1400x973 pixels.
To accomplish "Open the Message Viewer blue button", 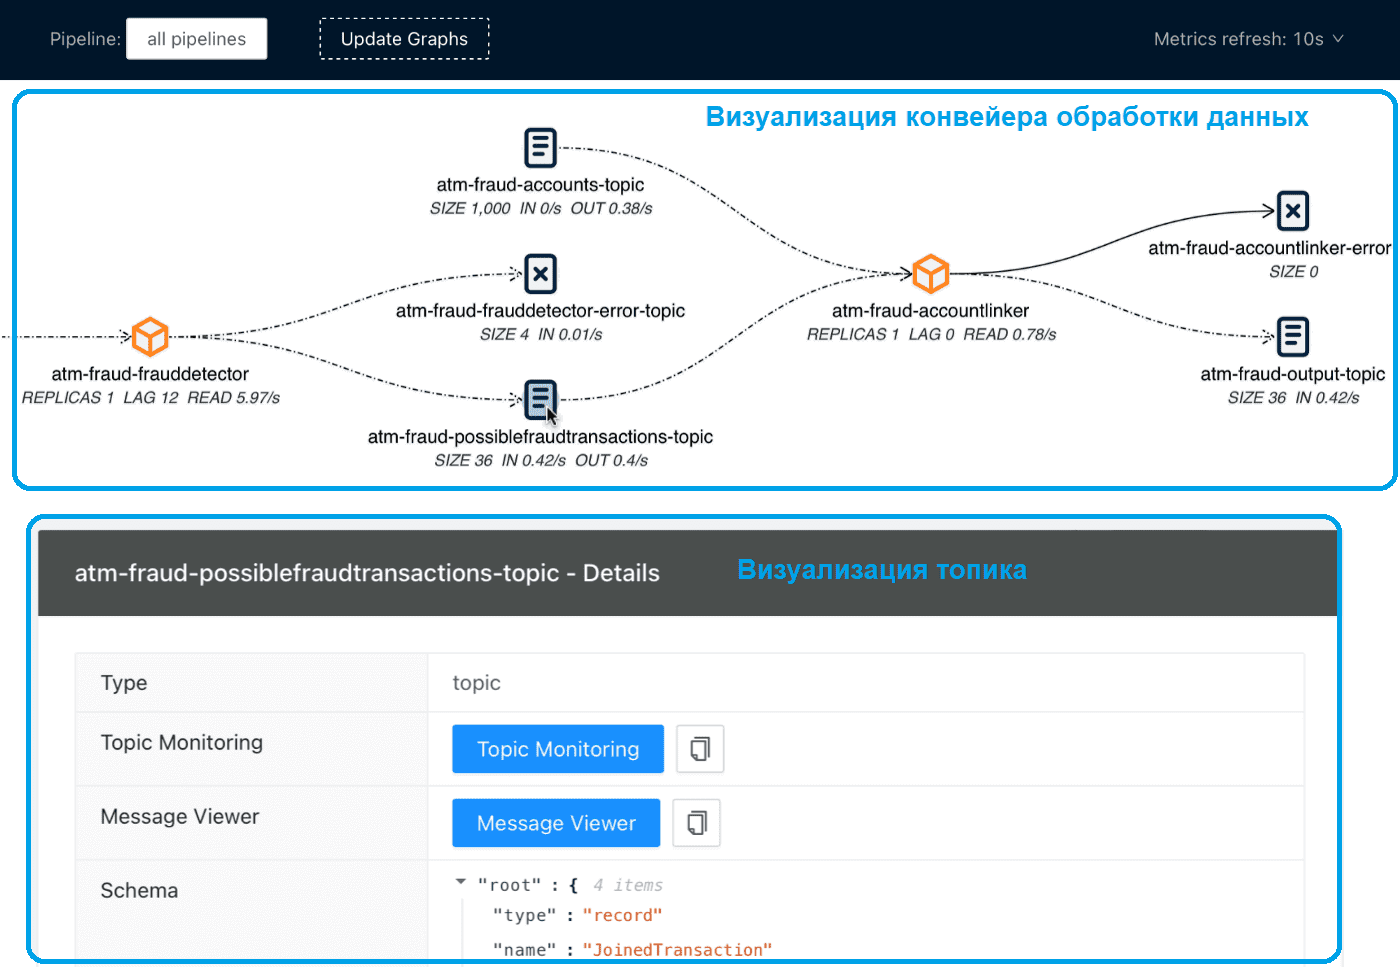I will 556,823.
